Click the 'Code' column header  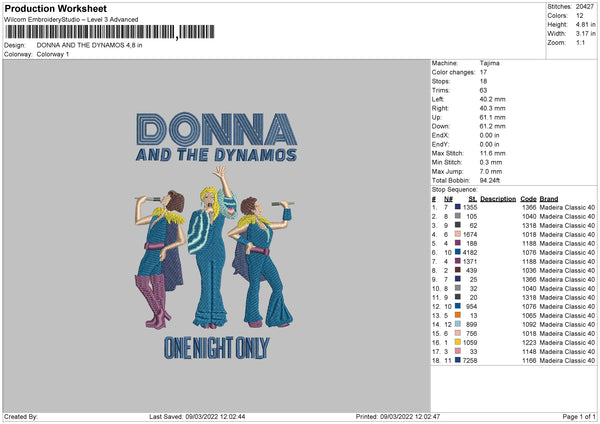pos(528,199)
